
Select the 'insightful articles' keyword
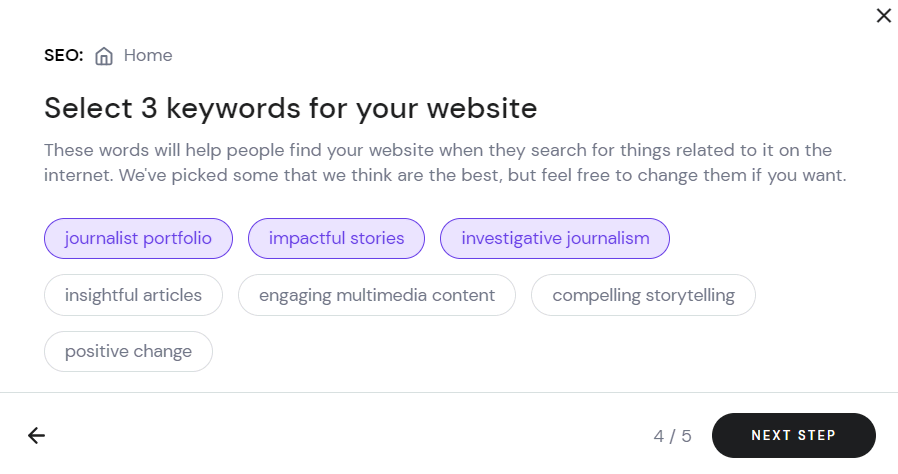(133, 295)
